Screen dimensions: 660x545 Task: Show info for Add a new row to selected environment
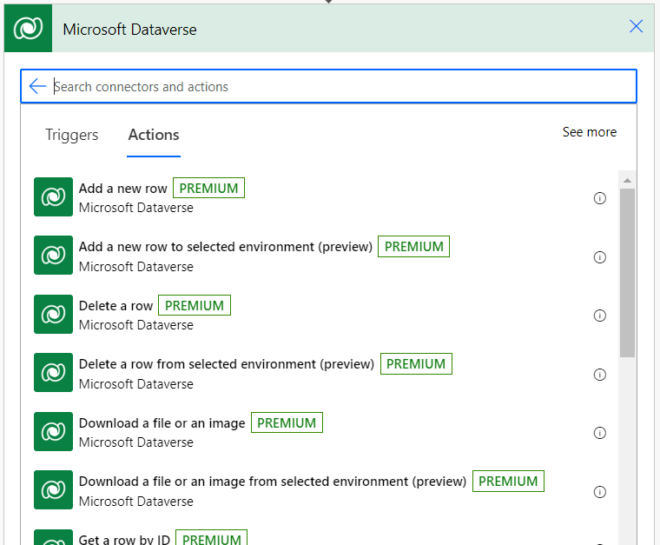(600, 257)
